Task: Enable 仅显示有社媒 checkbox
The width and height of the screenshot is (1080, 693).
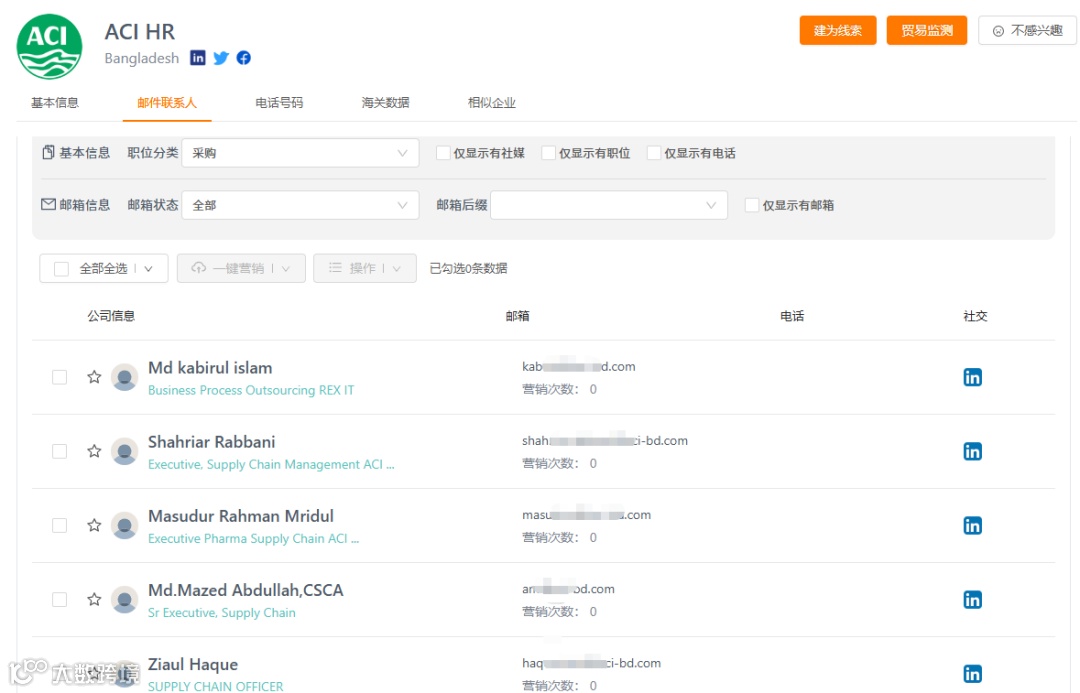Action: (x=443, y=153)
